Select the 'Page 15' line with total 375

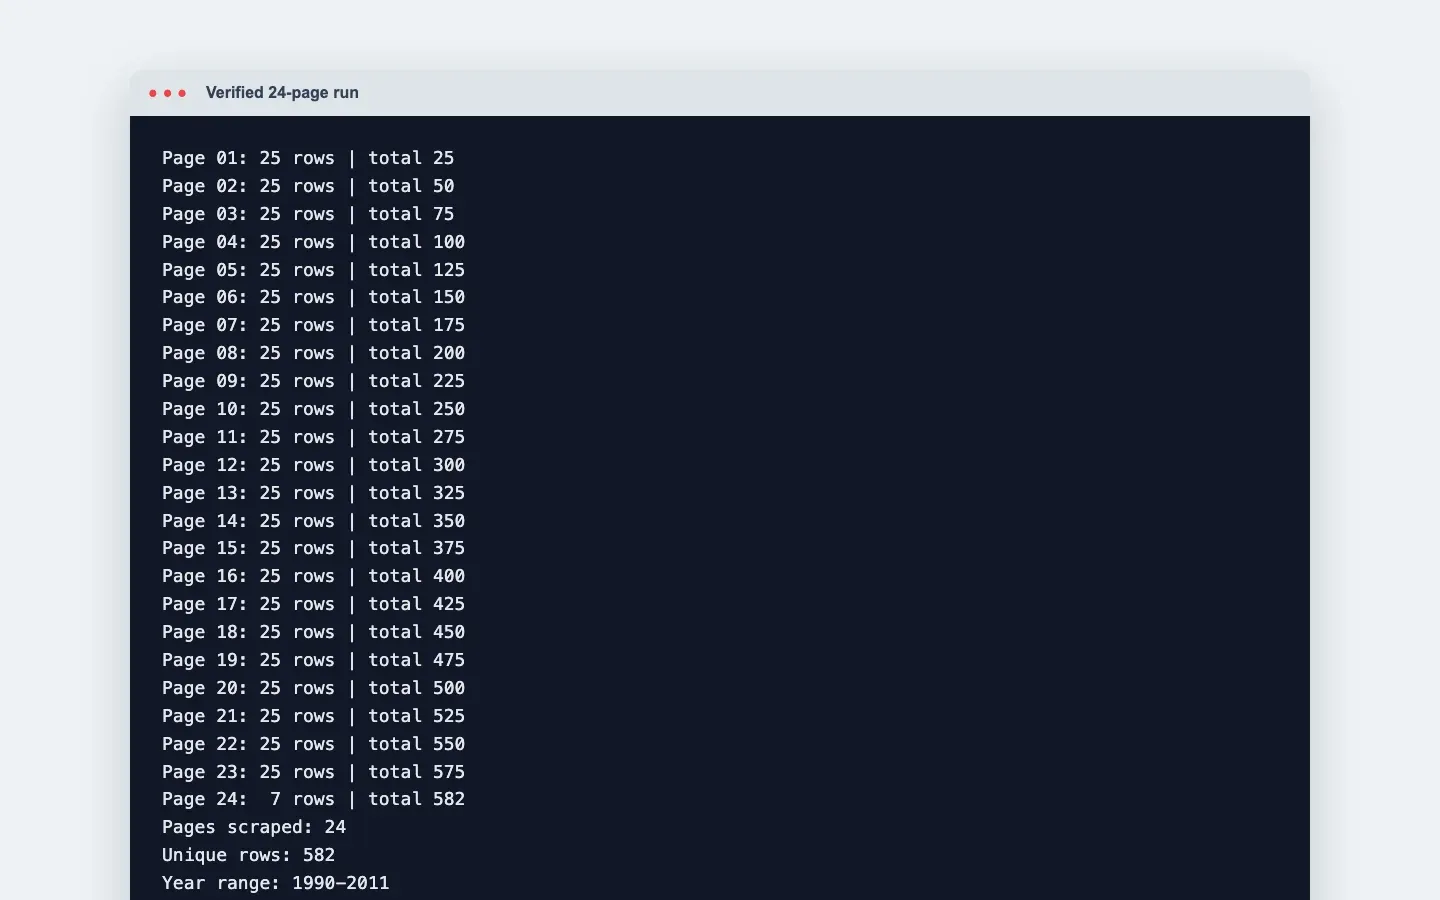pos(314,548)
